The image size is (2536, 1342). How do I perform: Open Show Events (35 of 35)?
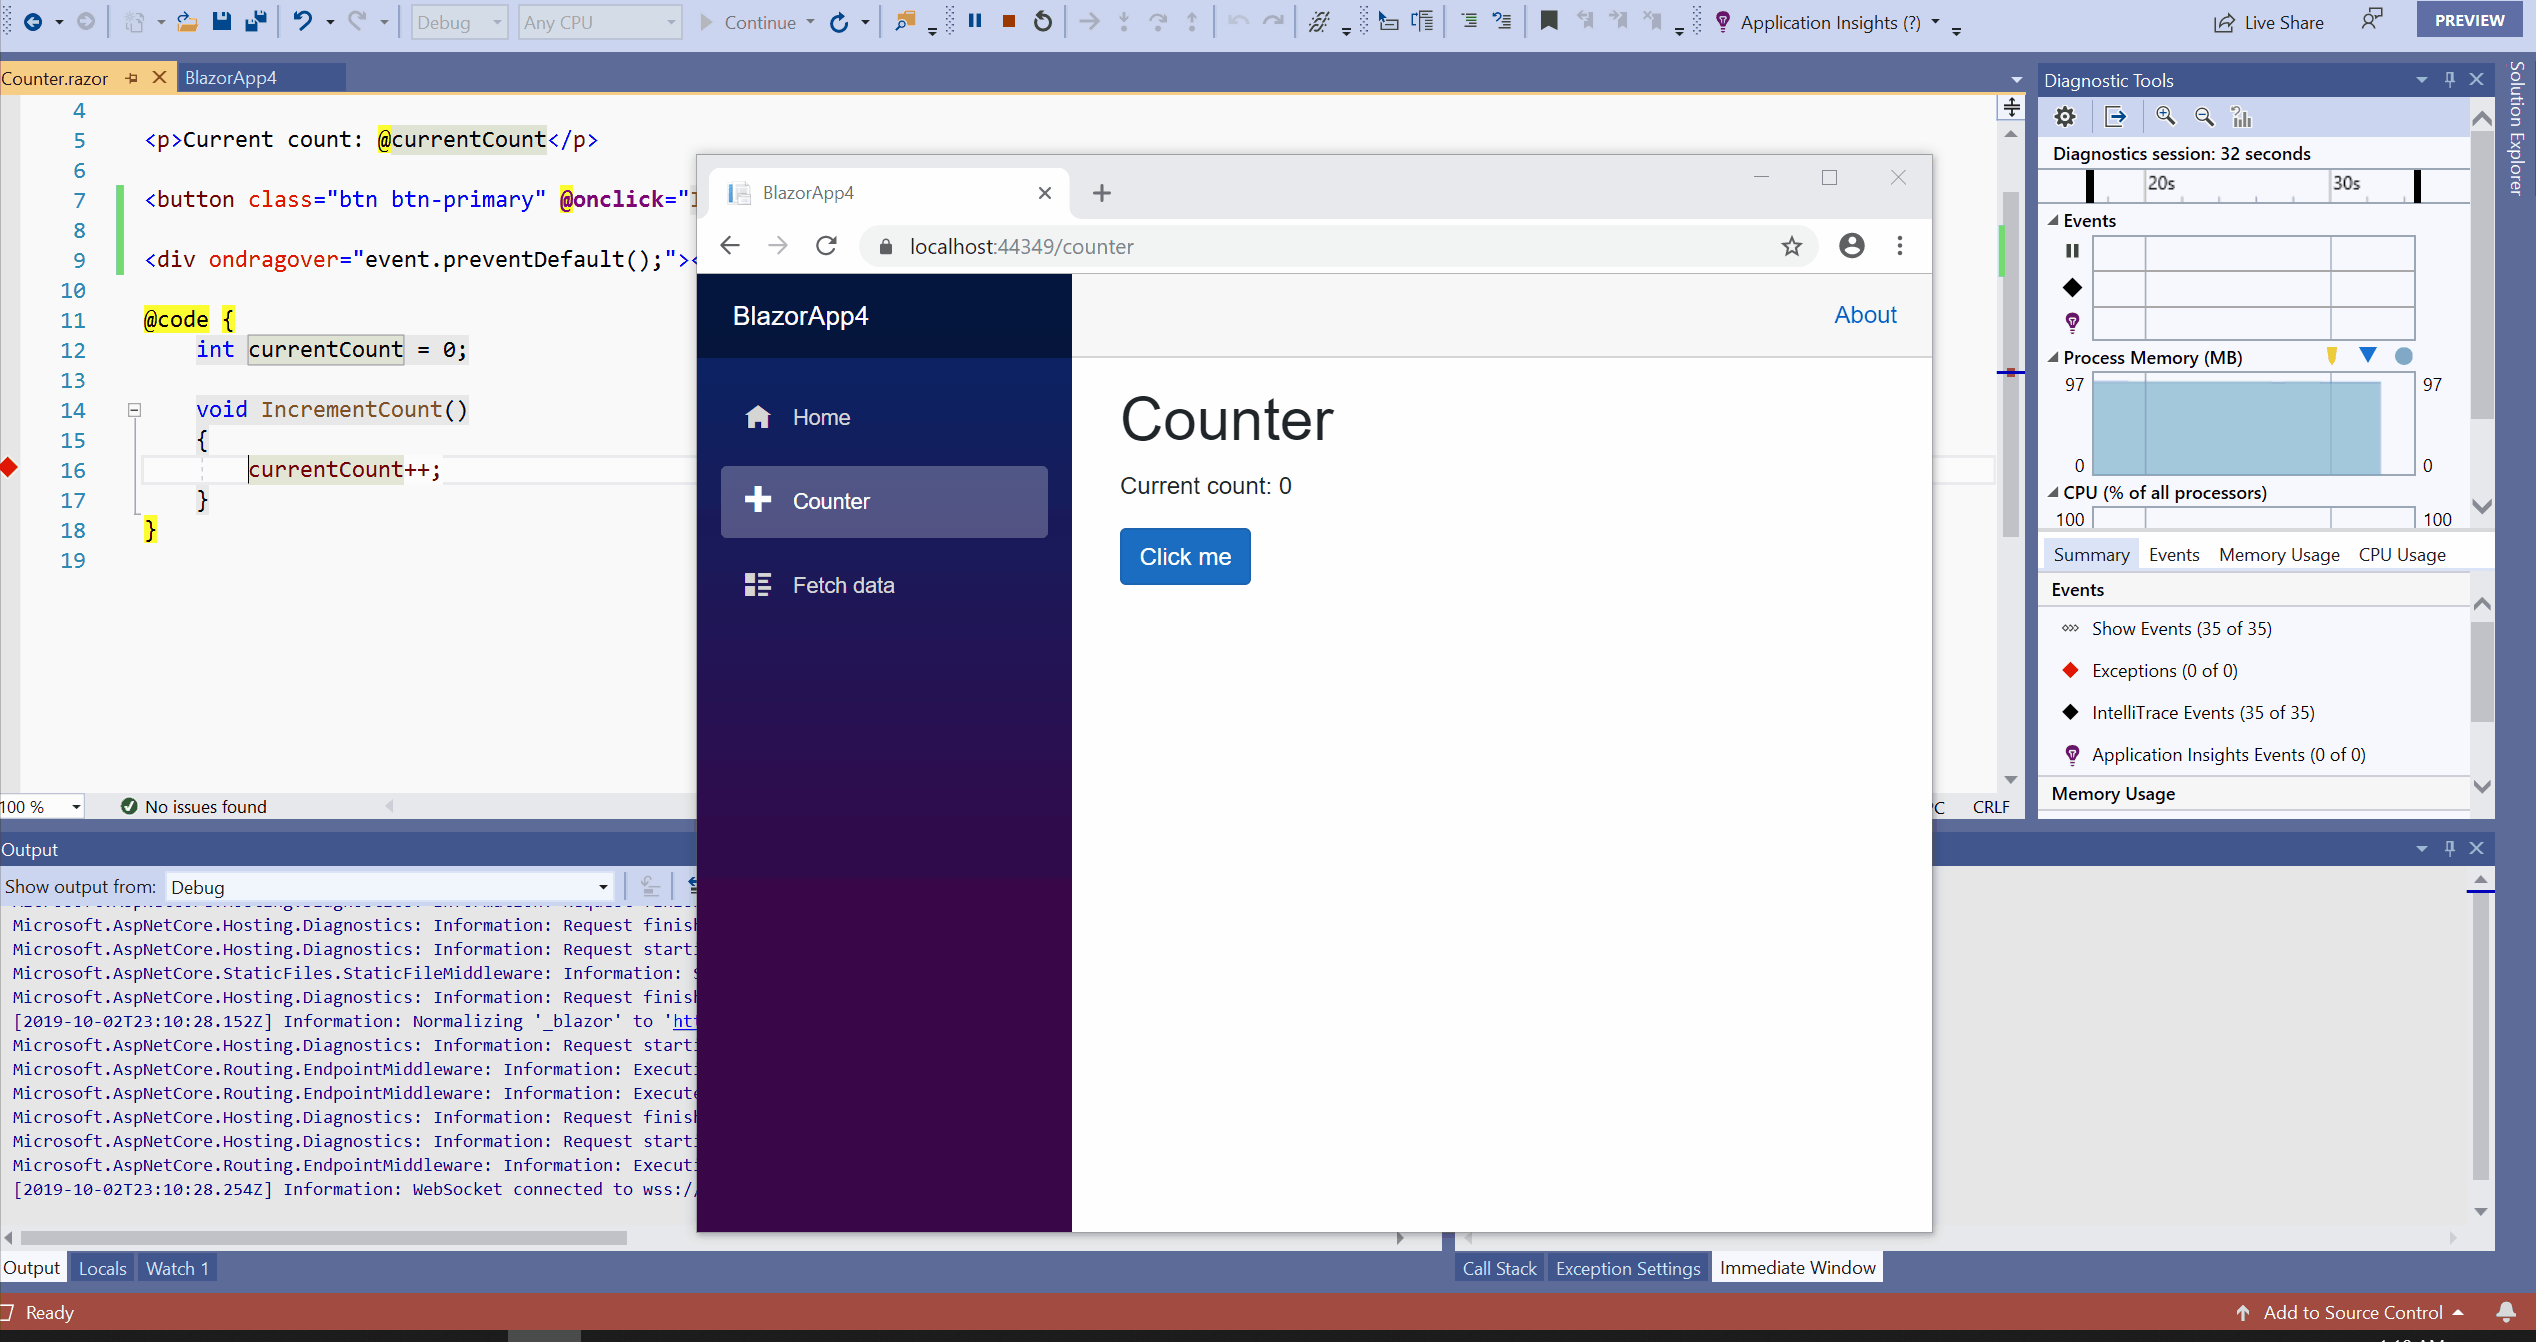click(2180, 628)
